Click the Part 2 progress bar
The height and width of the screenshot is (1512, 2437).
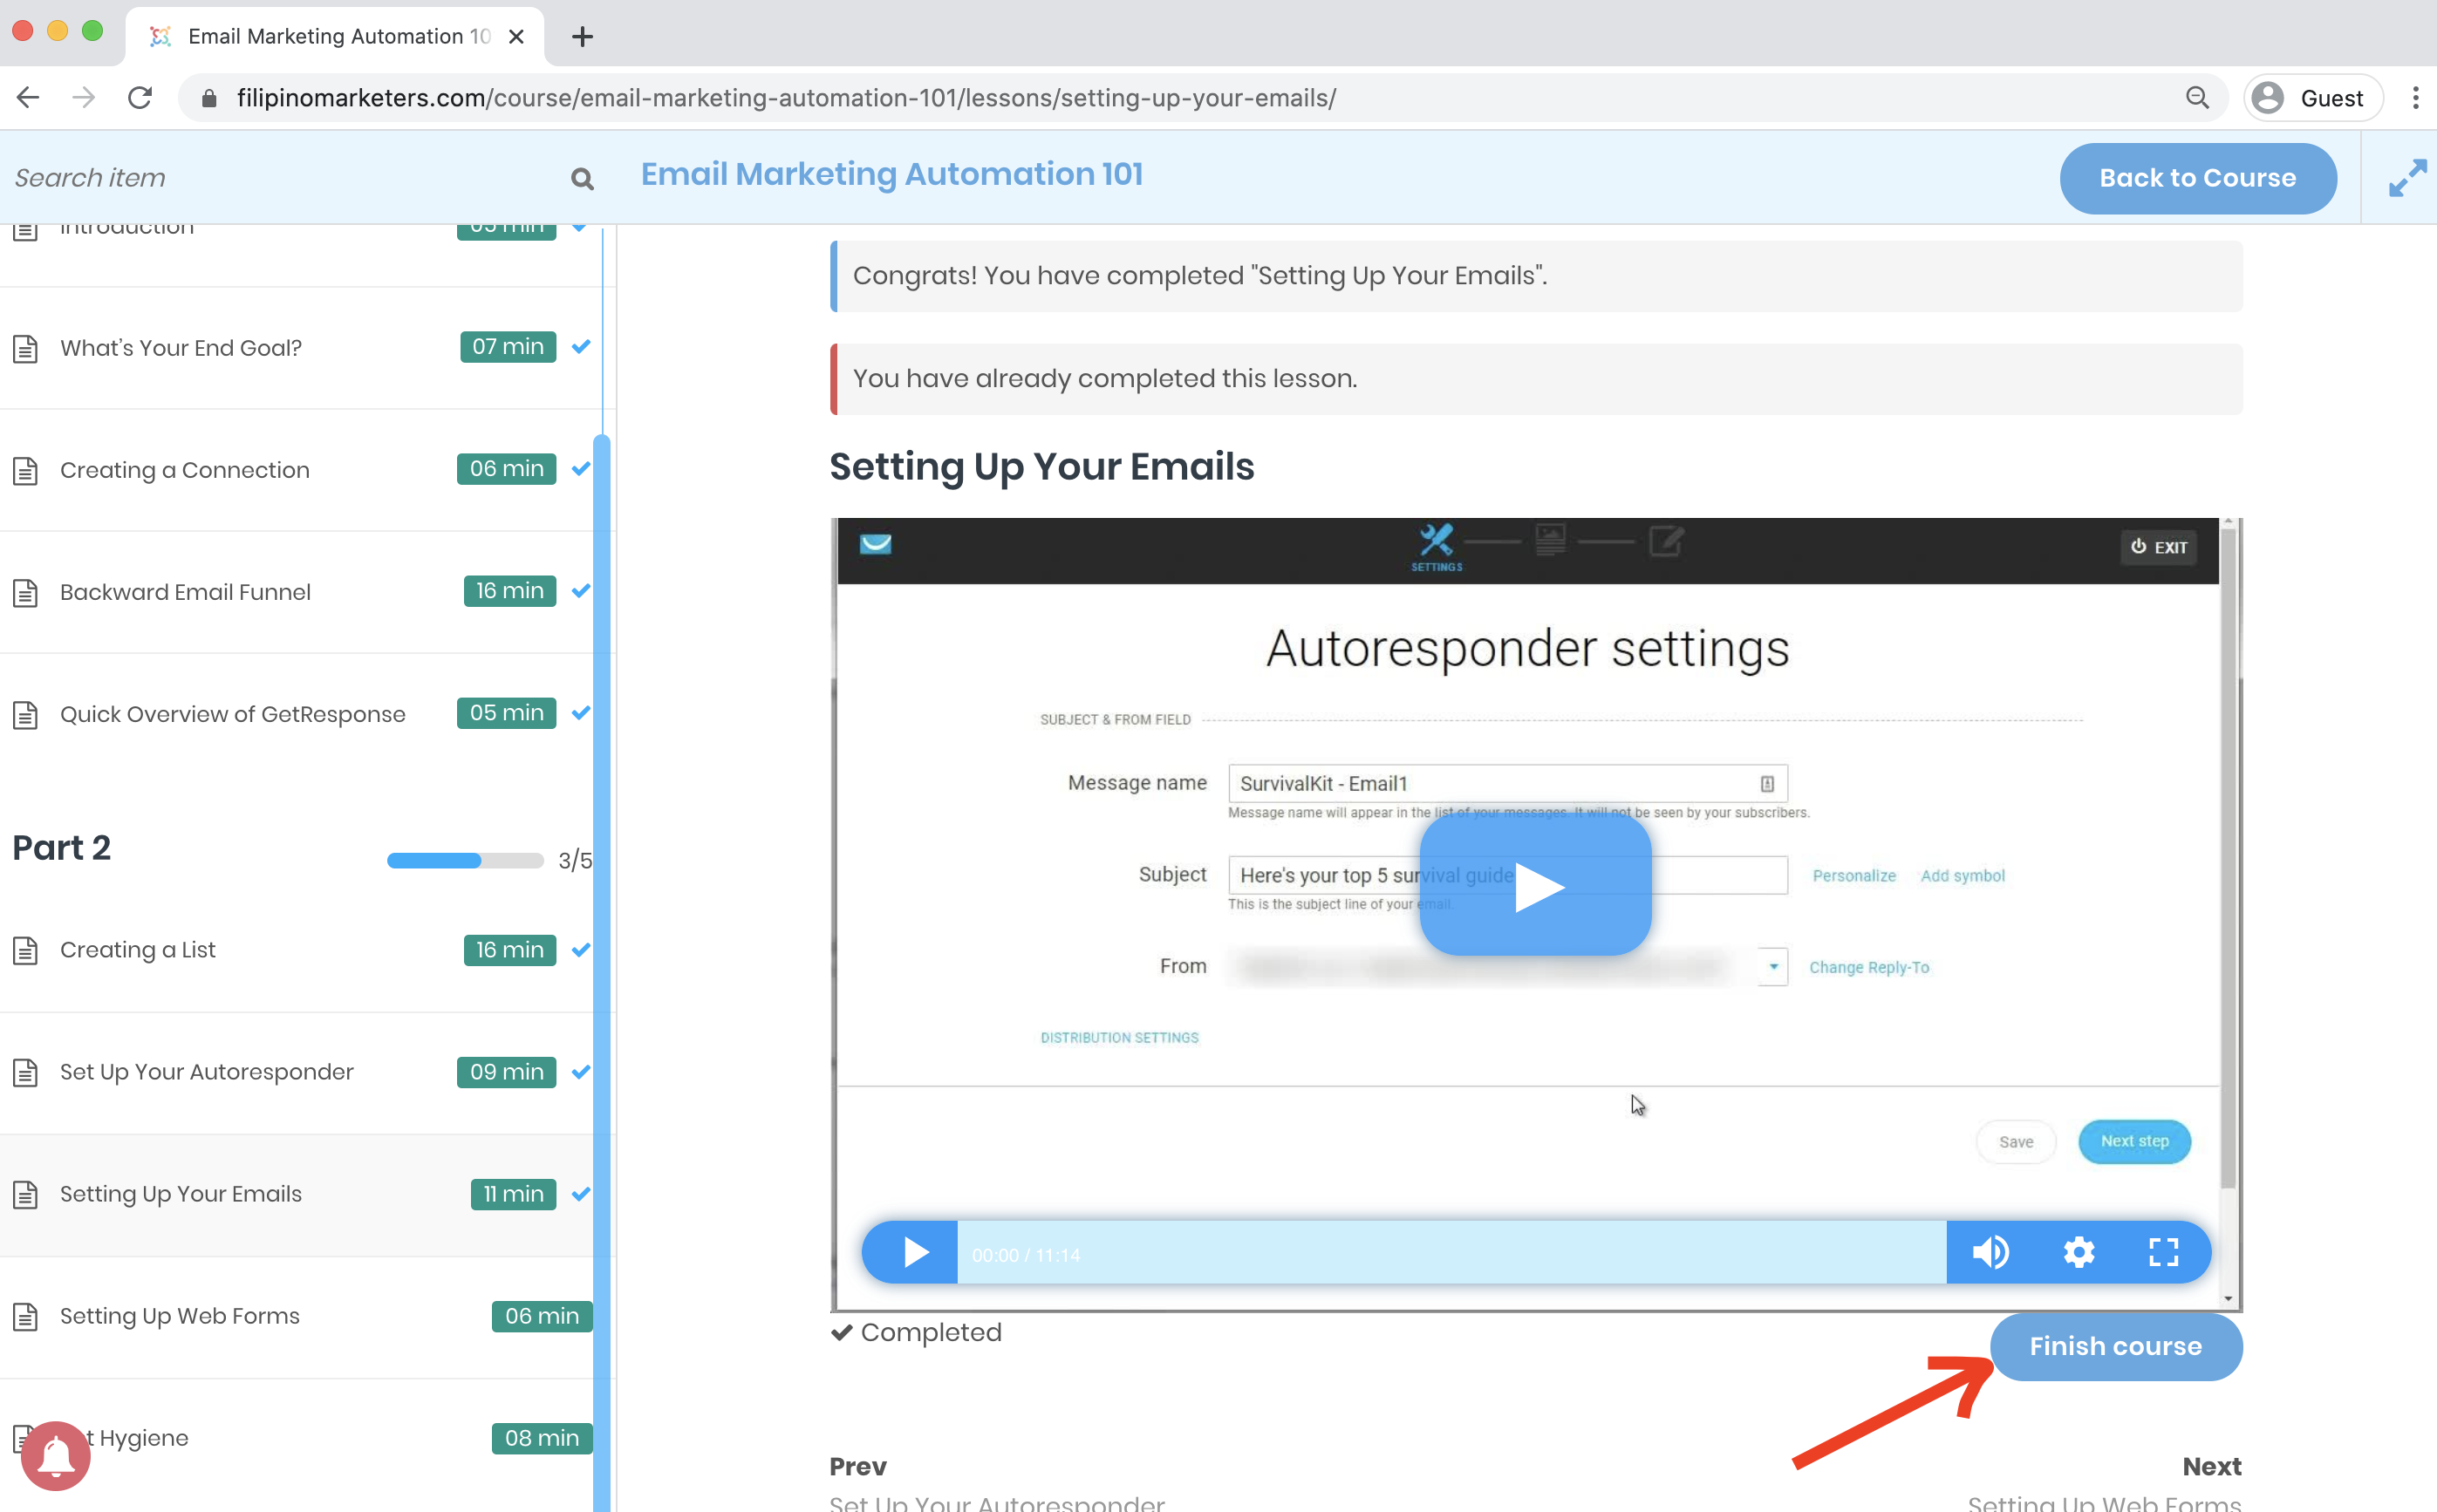tap(465, 860)
